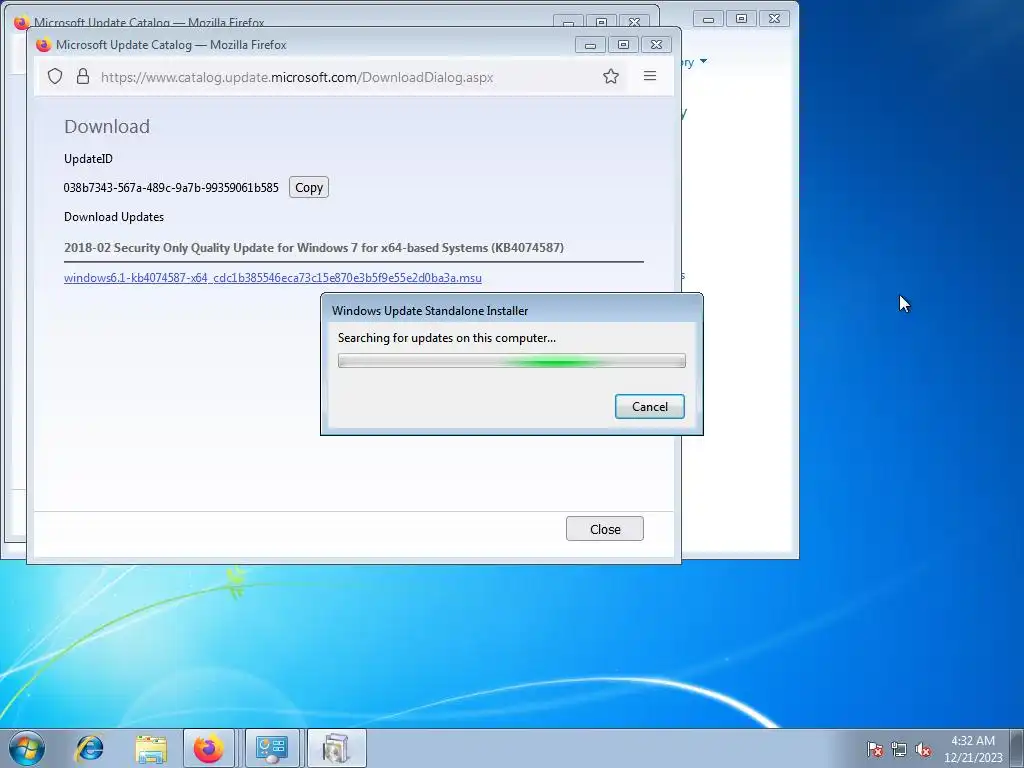
Task: Click the shield tracking protection icon
Action: (55, 76)
